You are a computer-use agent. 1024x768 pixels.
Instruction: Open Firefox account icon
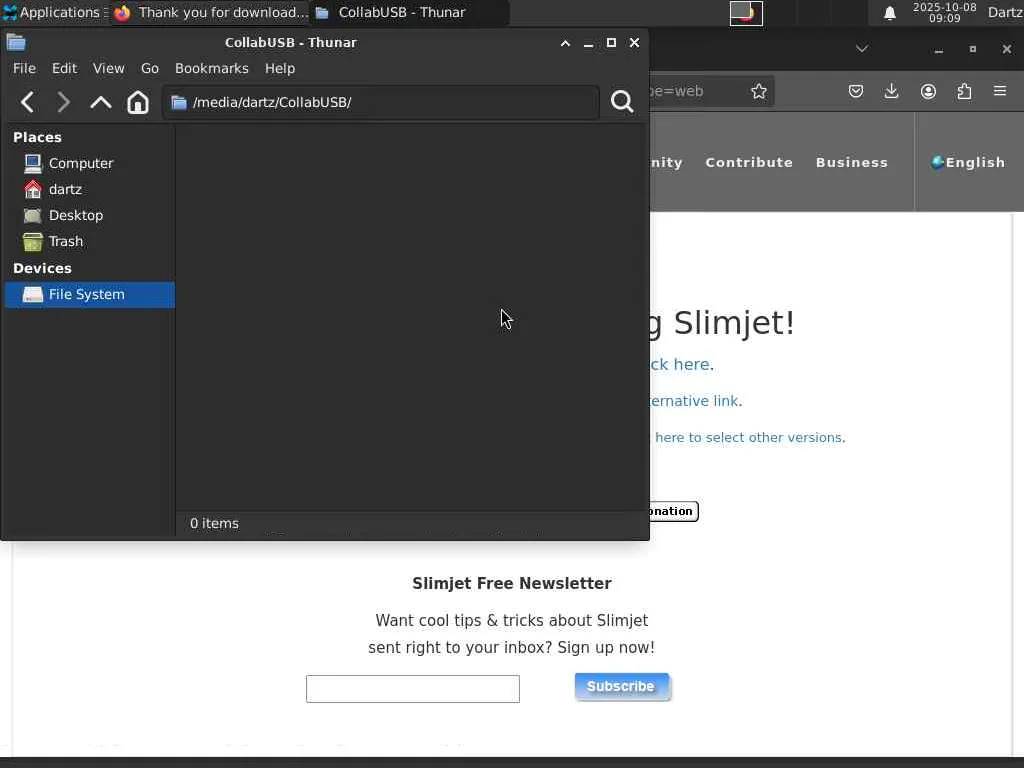(x=928, y=91)
